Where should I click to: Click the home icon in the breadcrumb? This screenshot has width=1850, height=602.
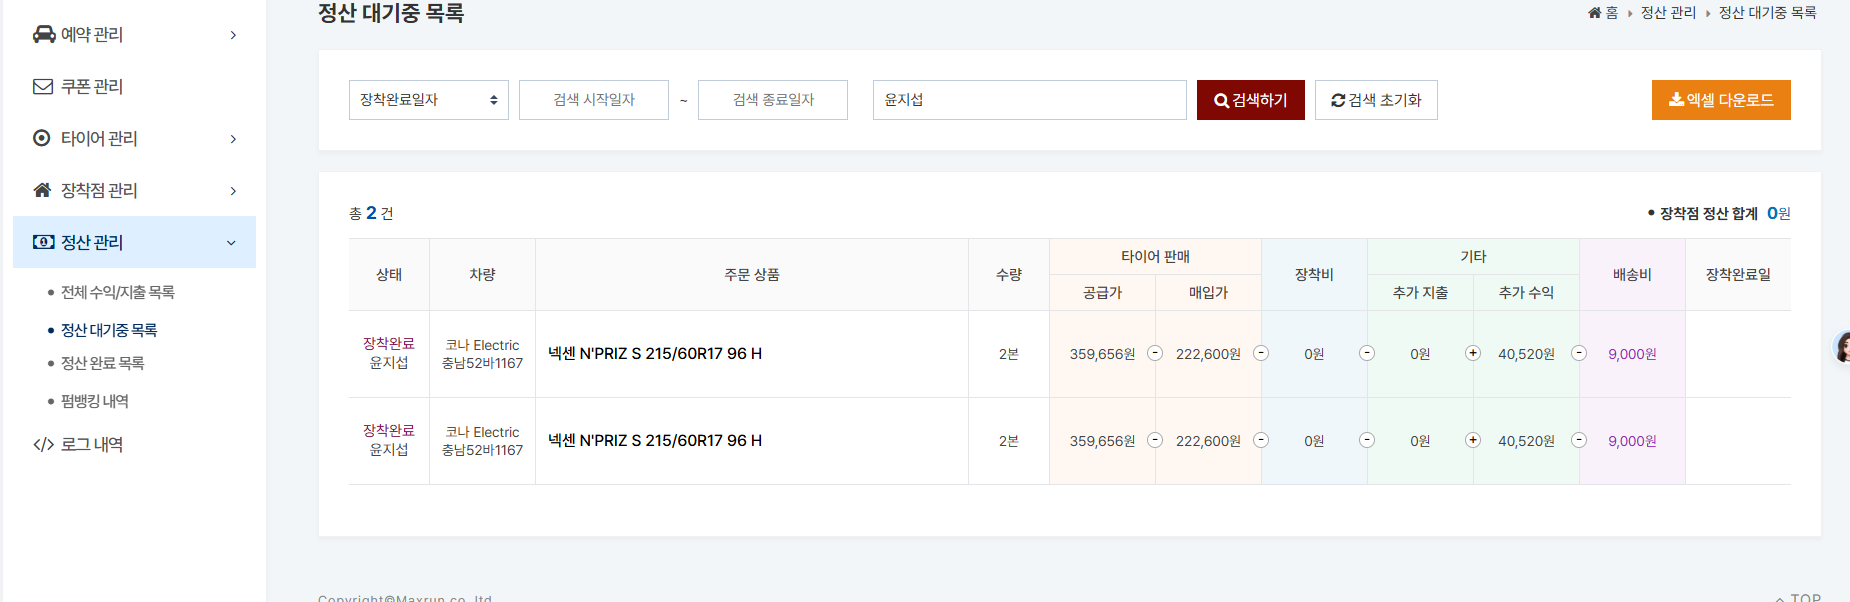click(x=1595, y=13)
